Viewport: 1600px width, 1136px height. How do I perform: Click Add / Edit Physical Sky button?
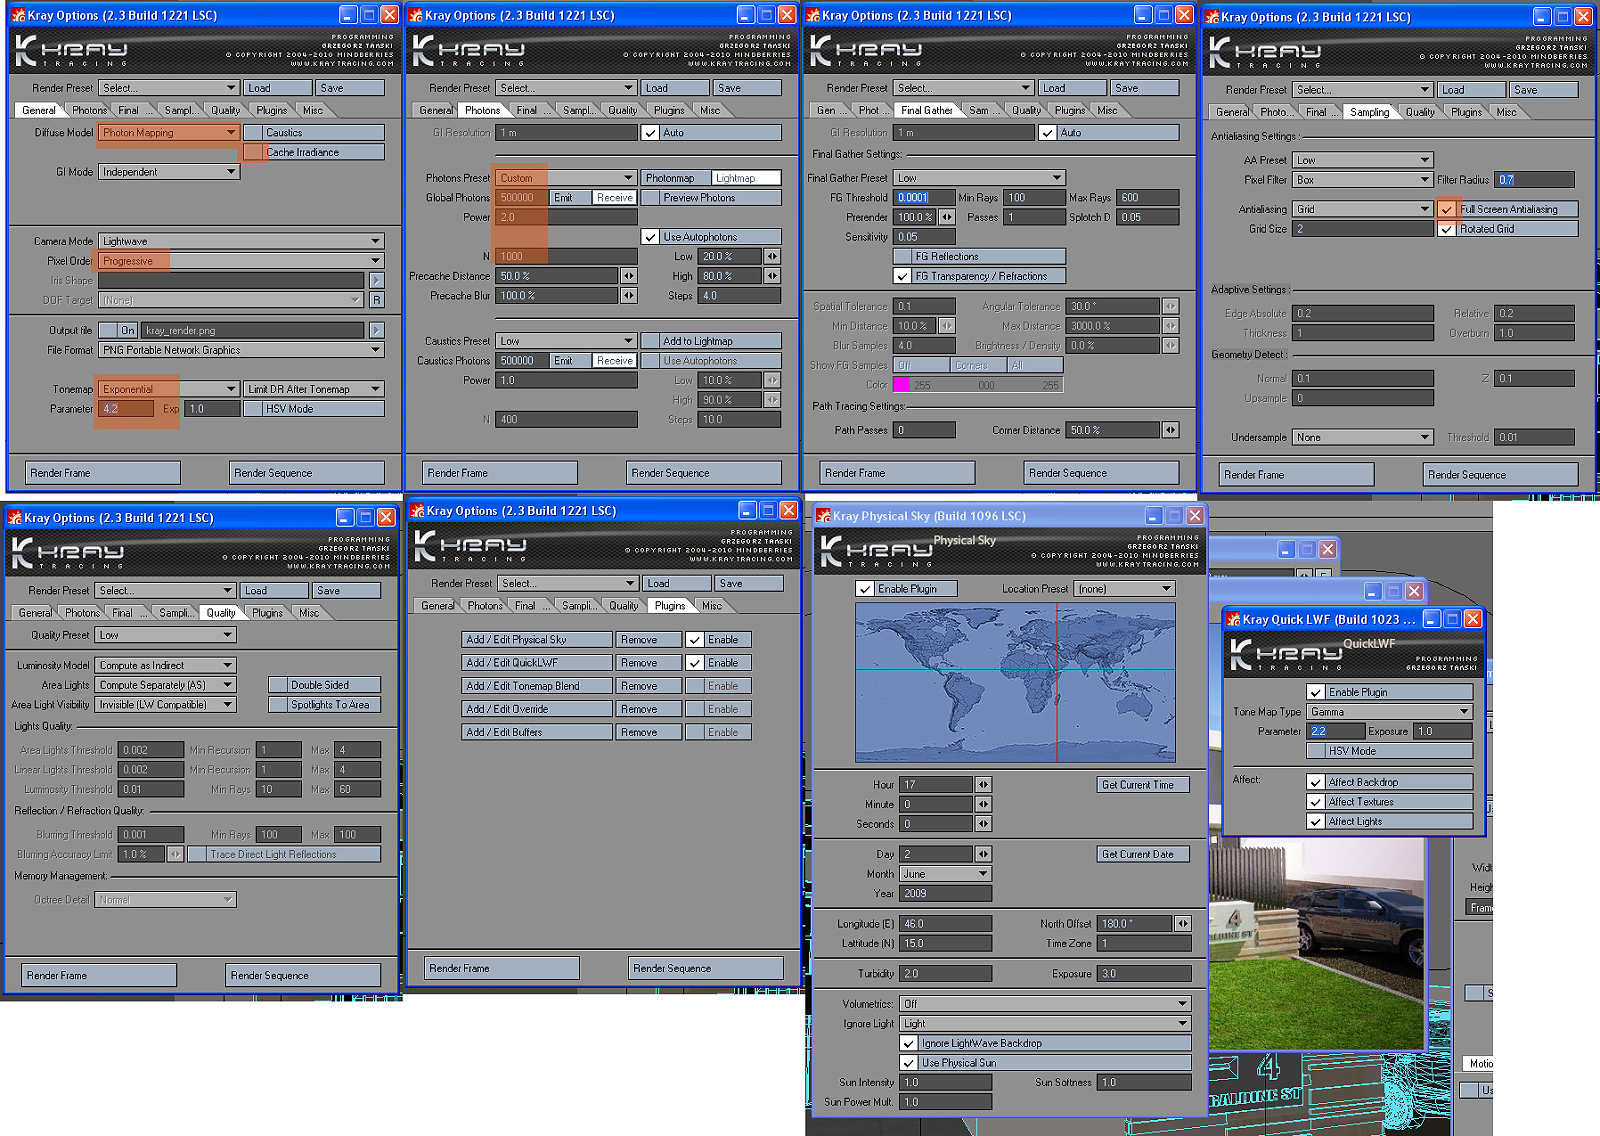537,640
